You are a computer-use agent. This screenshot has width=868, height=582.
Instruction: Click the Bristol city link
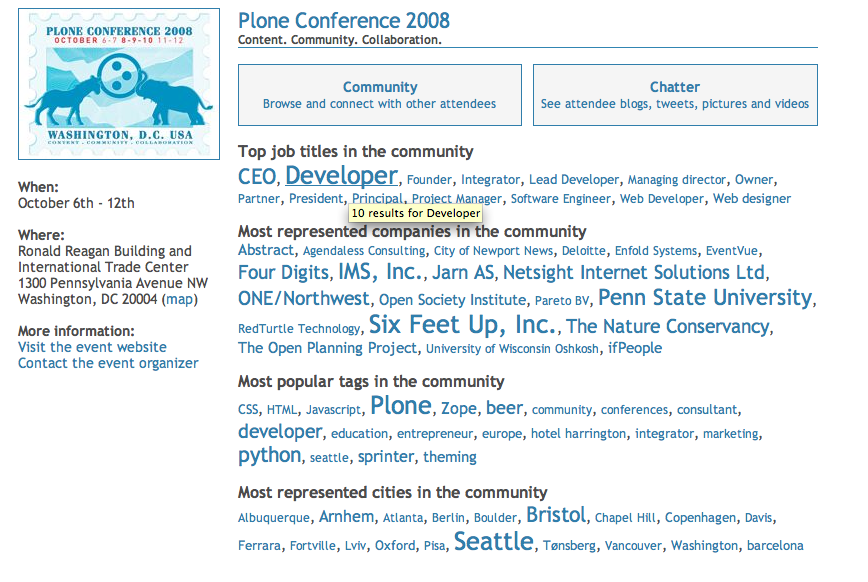[555, 515]
